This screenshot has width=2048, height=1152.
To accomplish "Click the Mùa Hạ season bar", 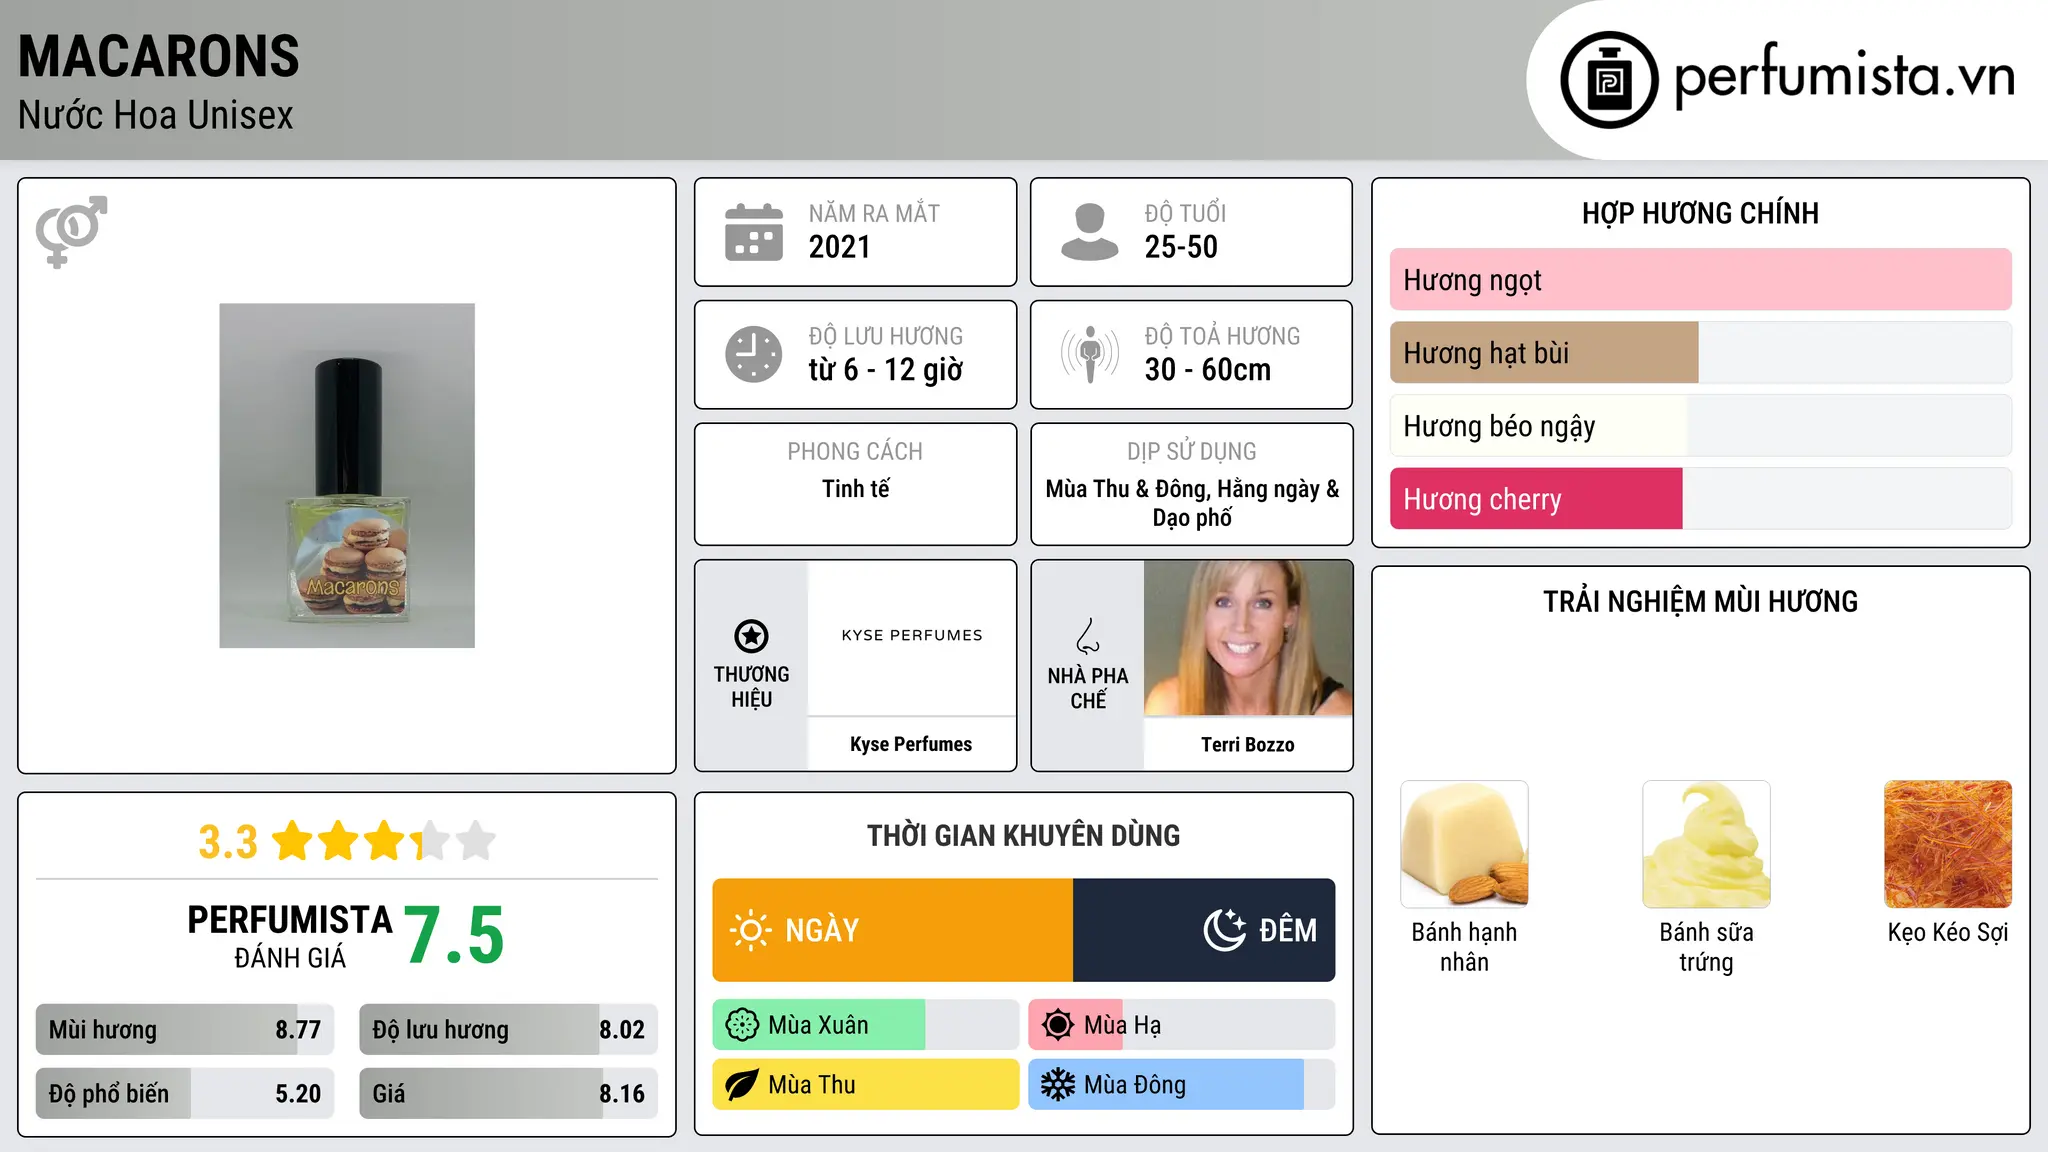I will click(x=1182, y=1025).
